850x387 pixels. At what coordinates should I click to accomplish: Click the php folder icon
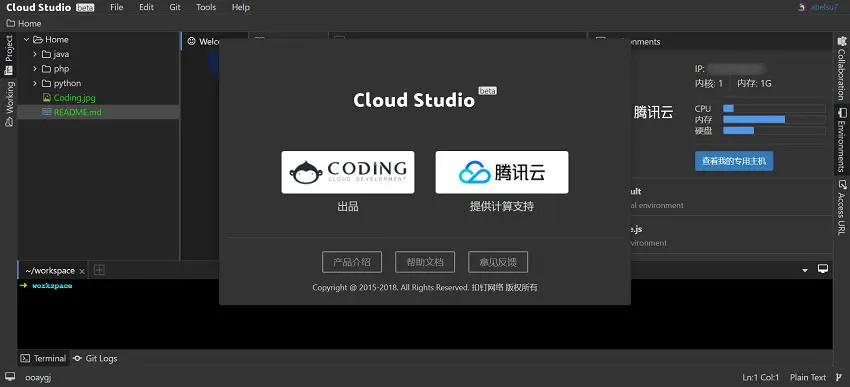coord(47,69)
